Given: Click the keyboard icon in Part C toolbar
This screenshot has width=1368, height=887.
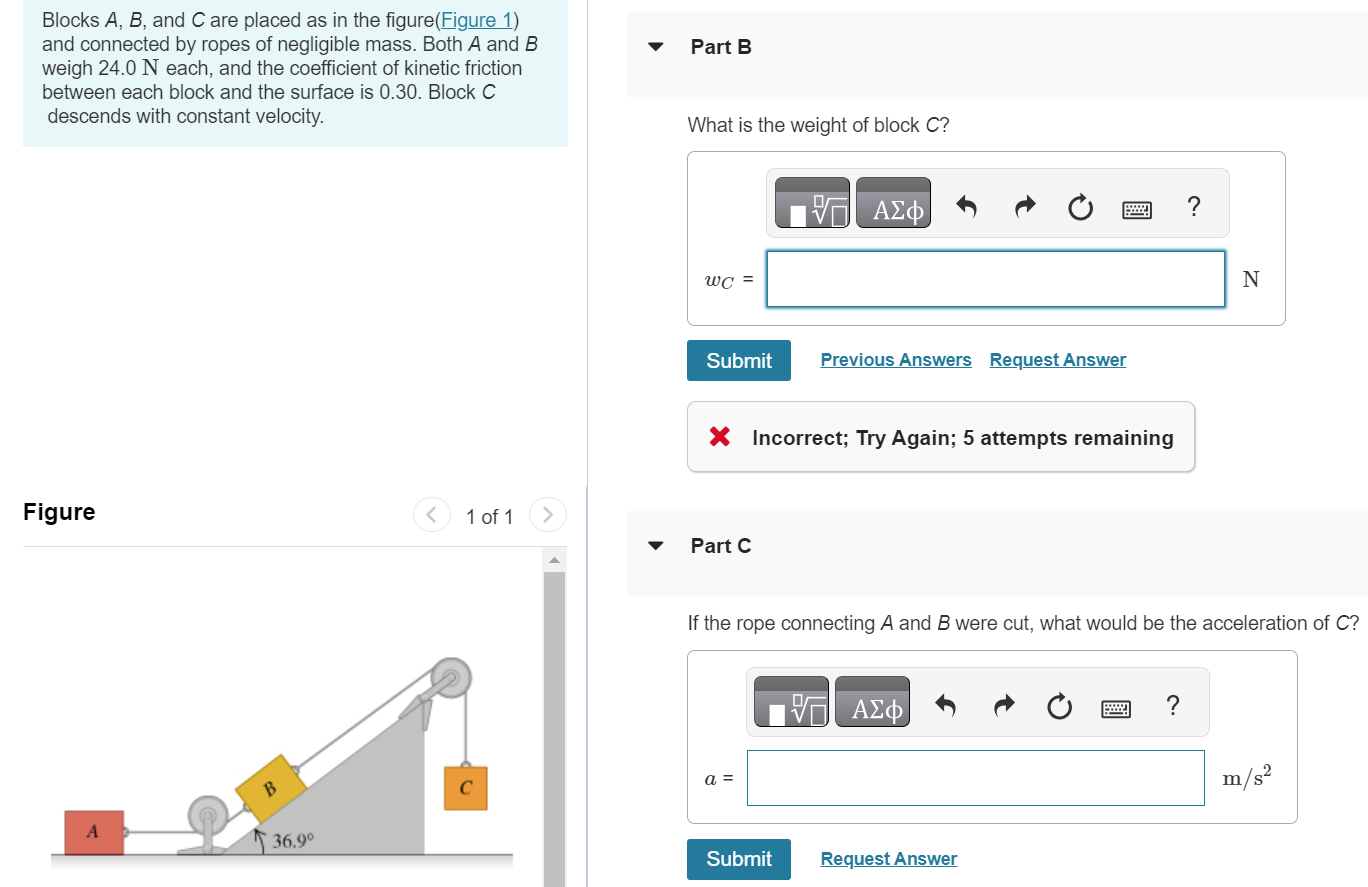Looking at the screenshot, I should (1115, 705).
